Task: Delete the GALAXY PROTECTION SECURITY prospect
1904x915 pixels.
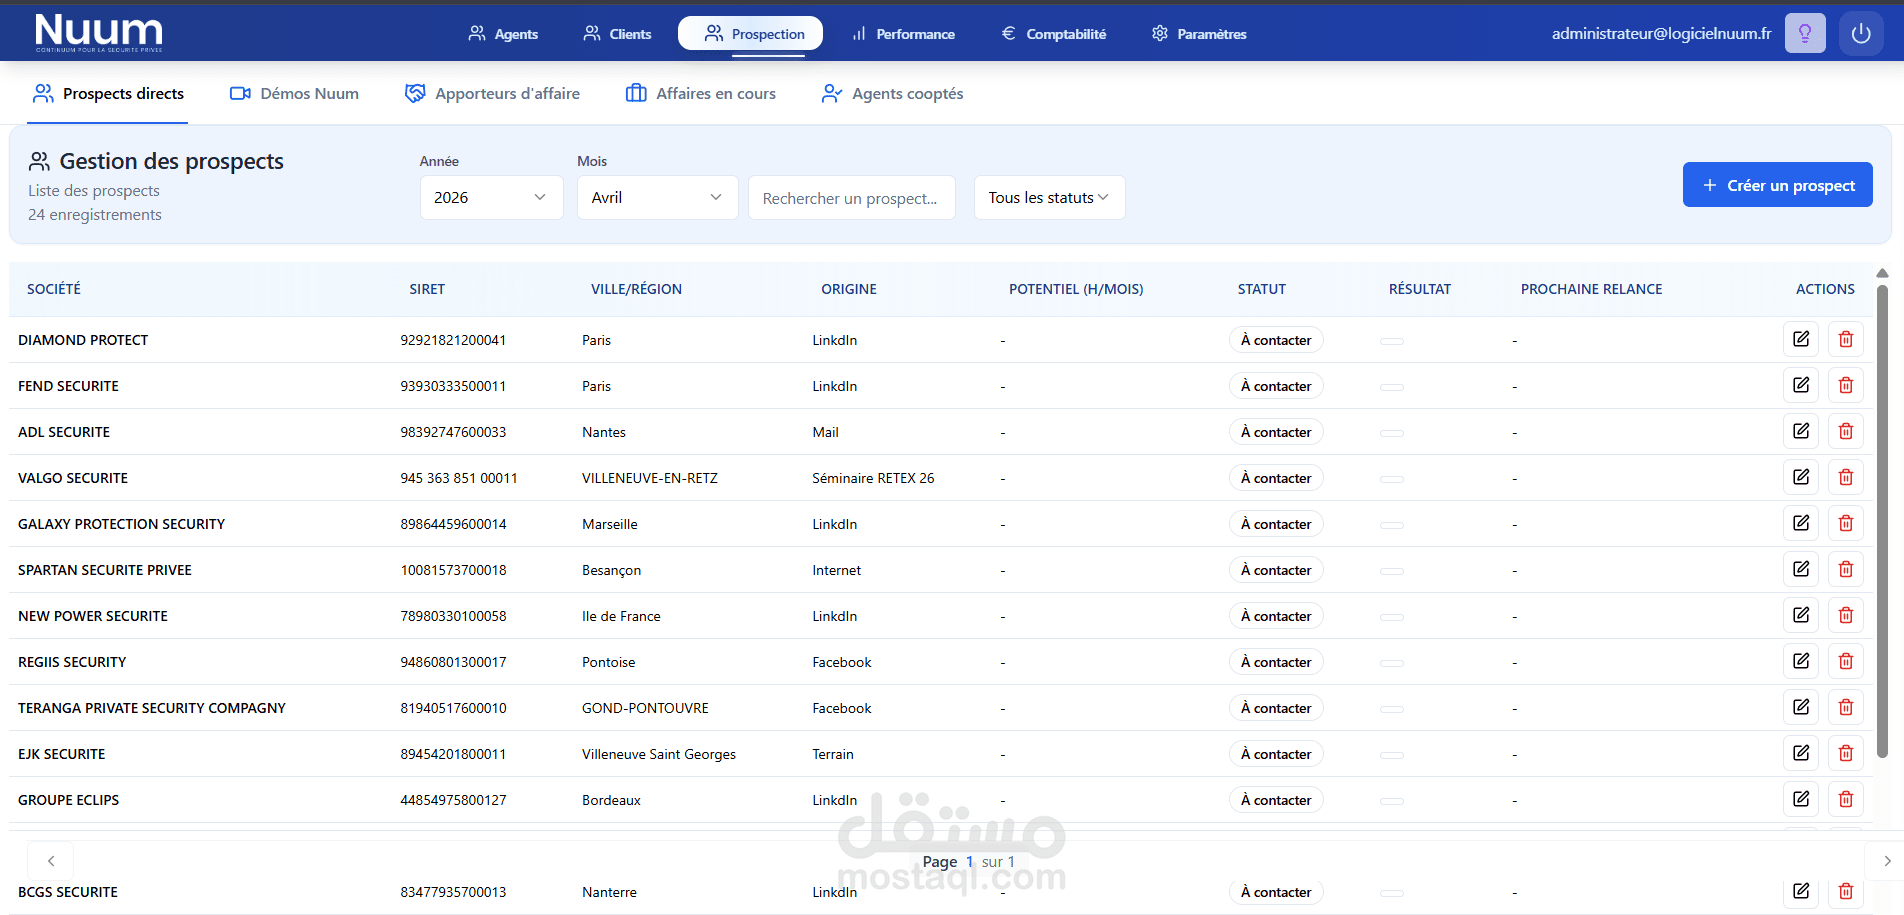Action: [1846, 523]
